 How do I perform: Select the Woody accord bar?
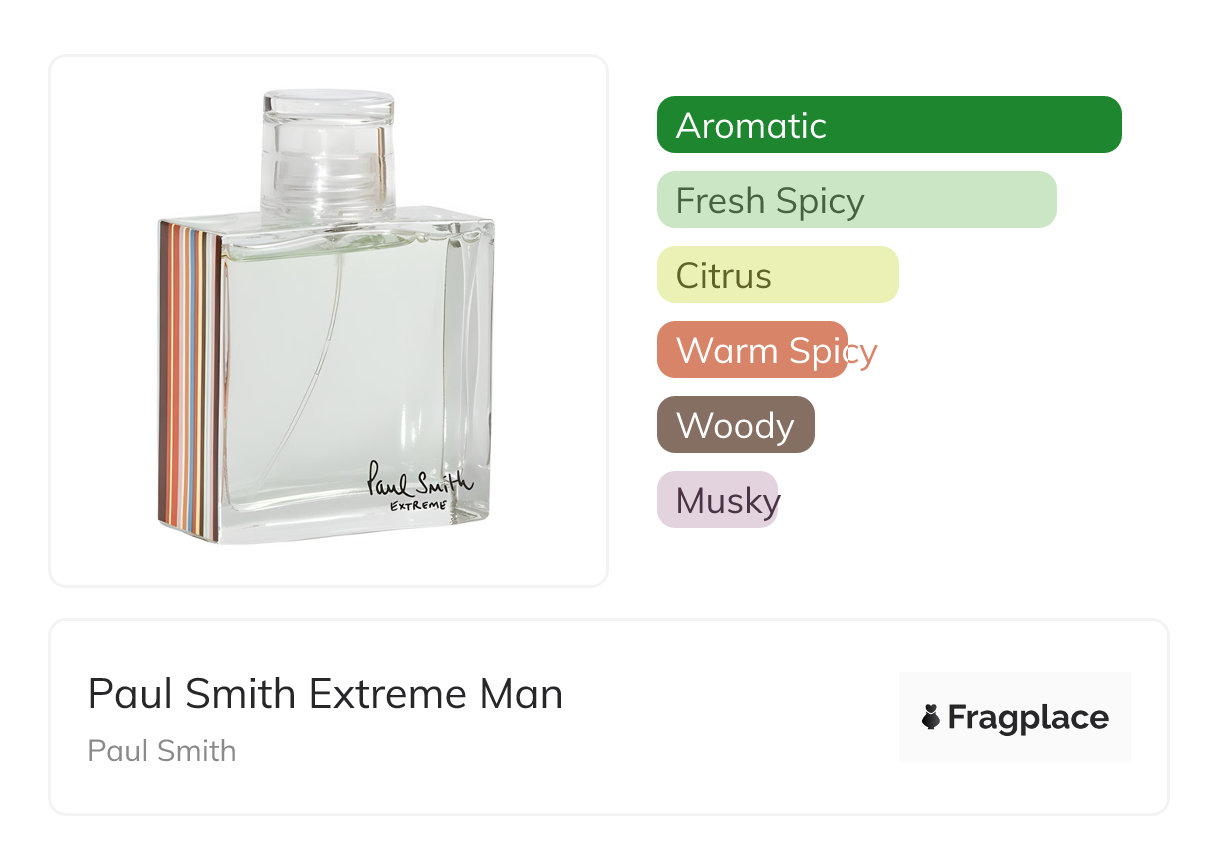tap(735, 425)
